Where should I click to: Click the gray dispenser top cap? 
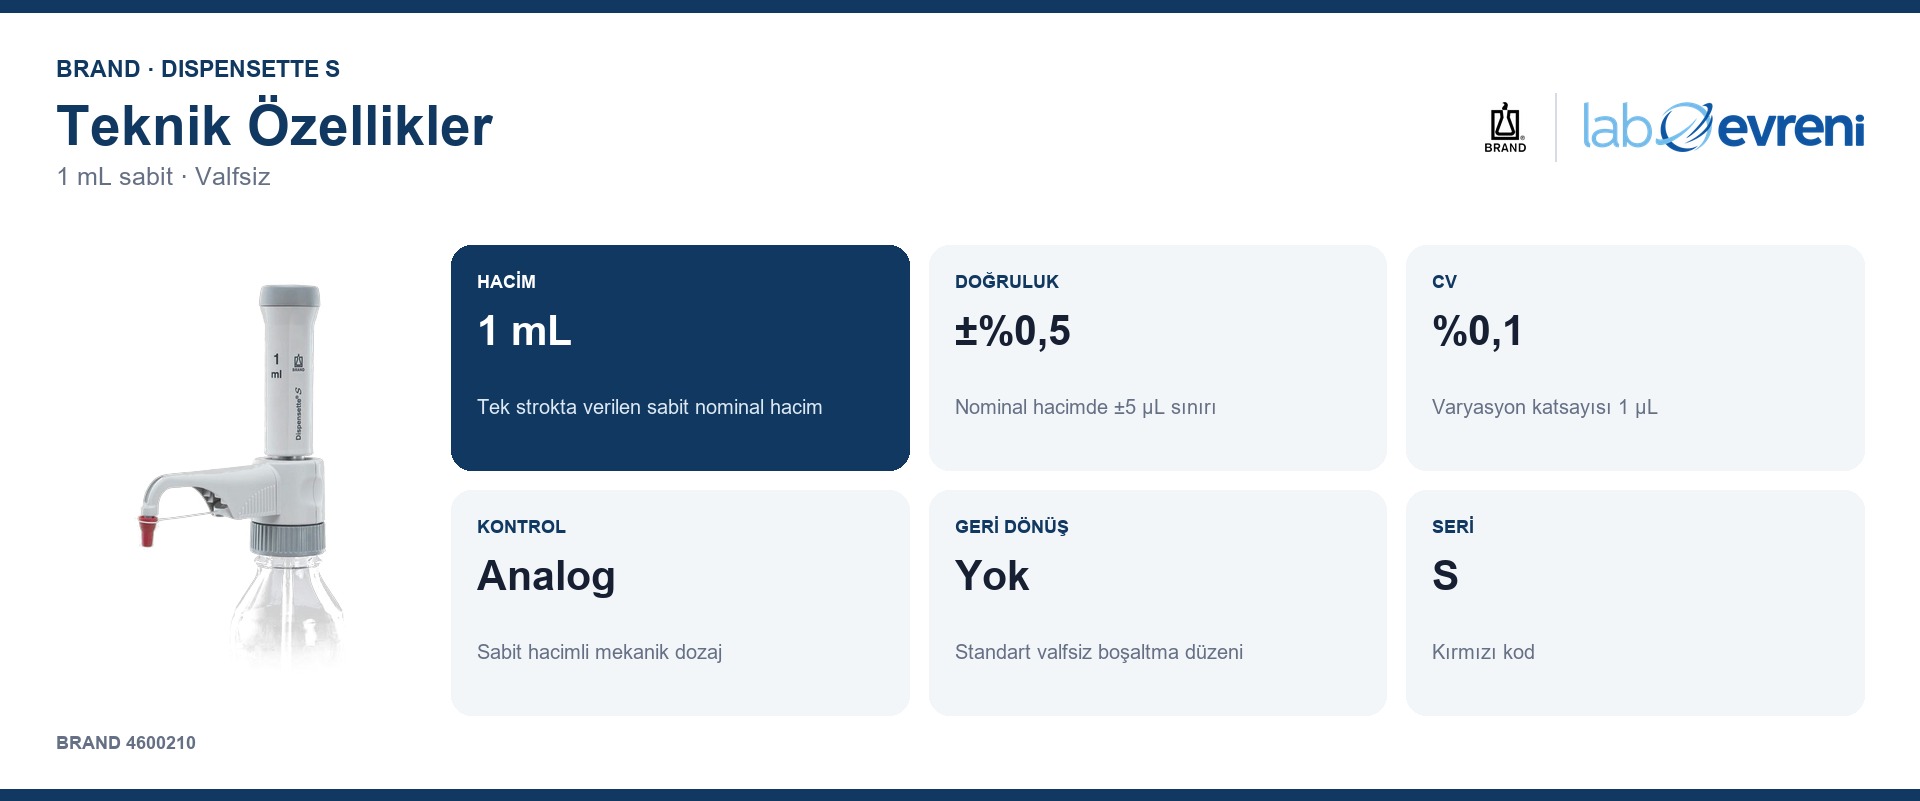[290, 296]
